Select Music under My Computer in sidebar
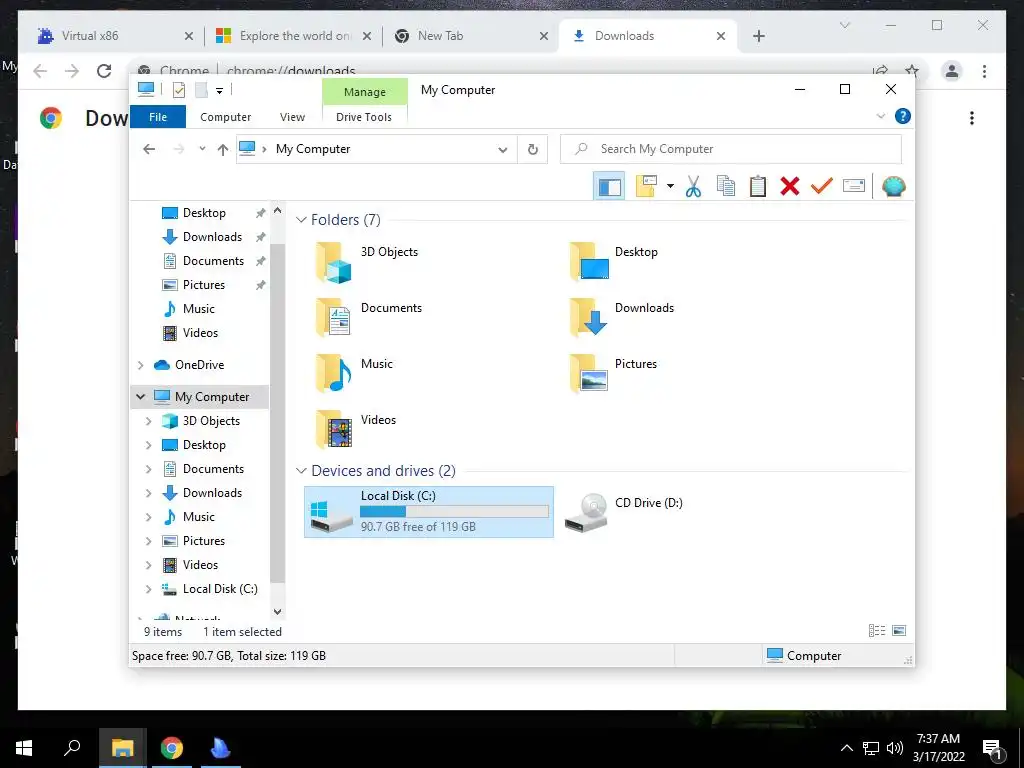1024x768 pixels. coord(199,517)
